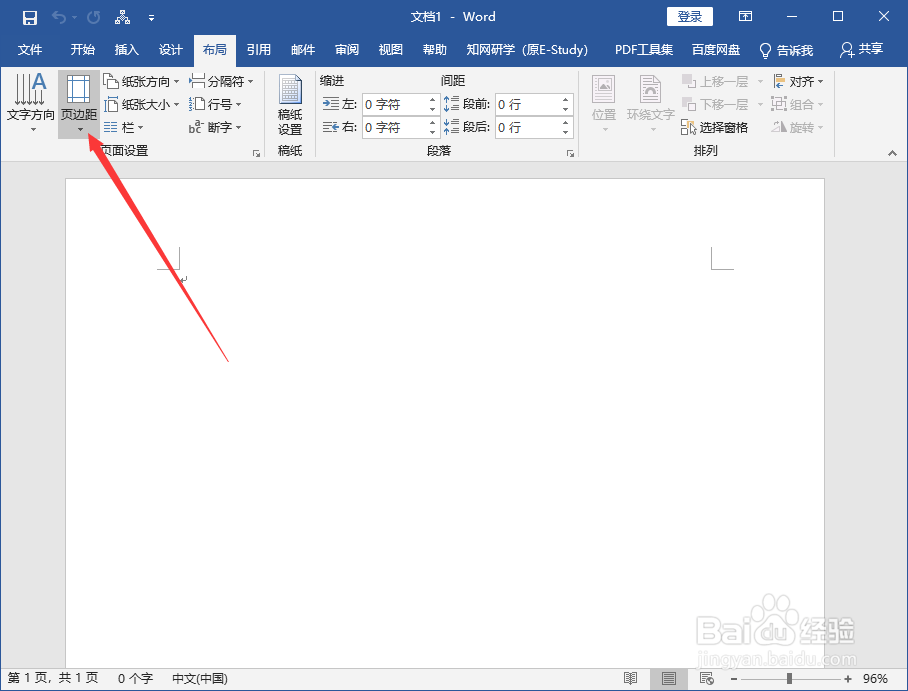This screenshot has height=691, width=908.
Task: Expand the 行号 (Line Numbers) dropdown
Action: tap(215, 103)
